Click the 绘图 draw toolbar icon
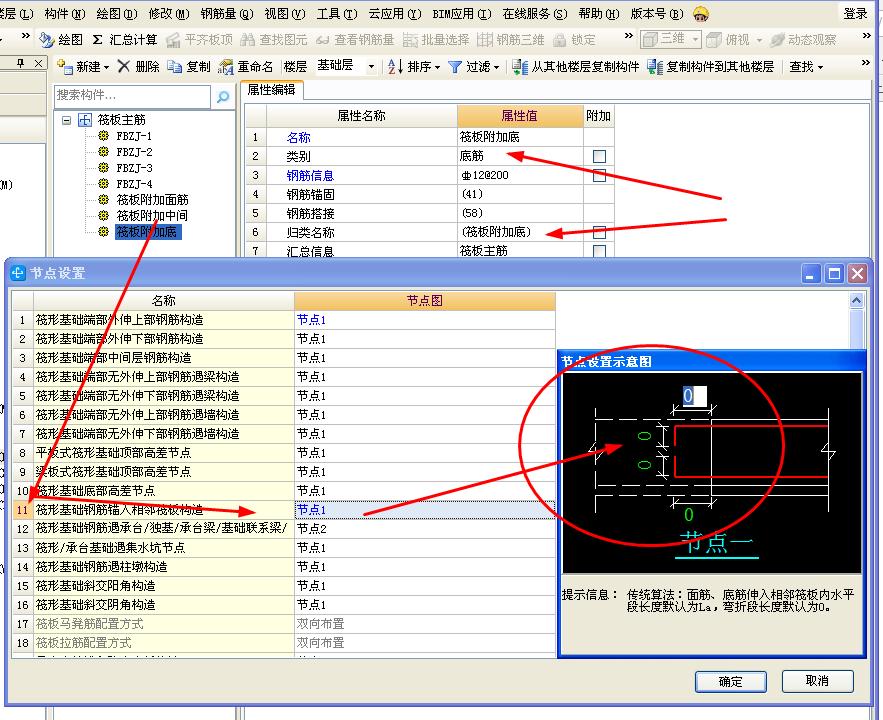 tap(47, 39)
